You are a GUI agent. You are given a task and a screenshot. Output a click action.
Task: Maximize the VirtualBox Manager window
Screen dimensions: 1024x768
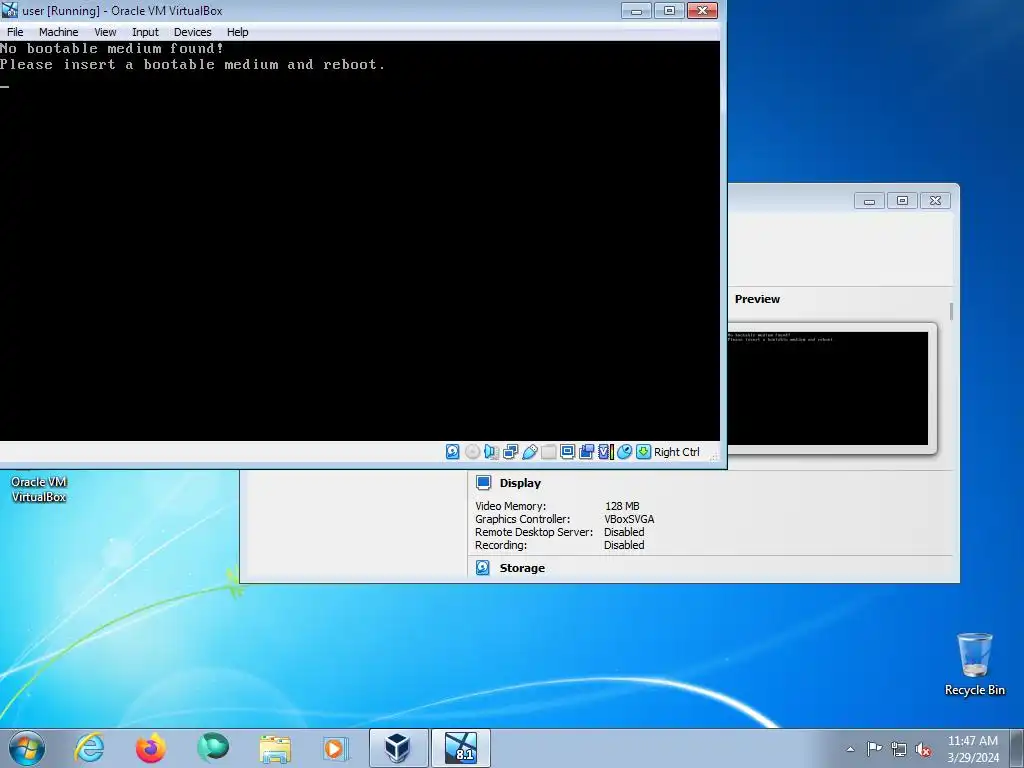[902, 201]
